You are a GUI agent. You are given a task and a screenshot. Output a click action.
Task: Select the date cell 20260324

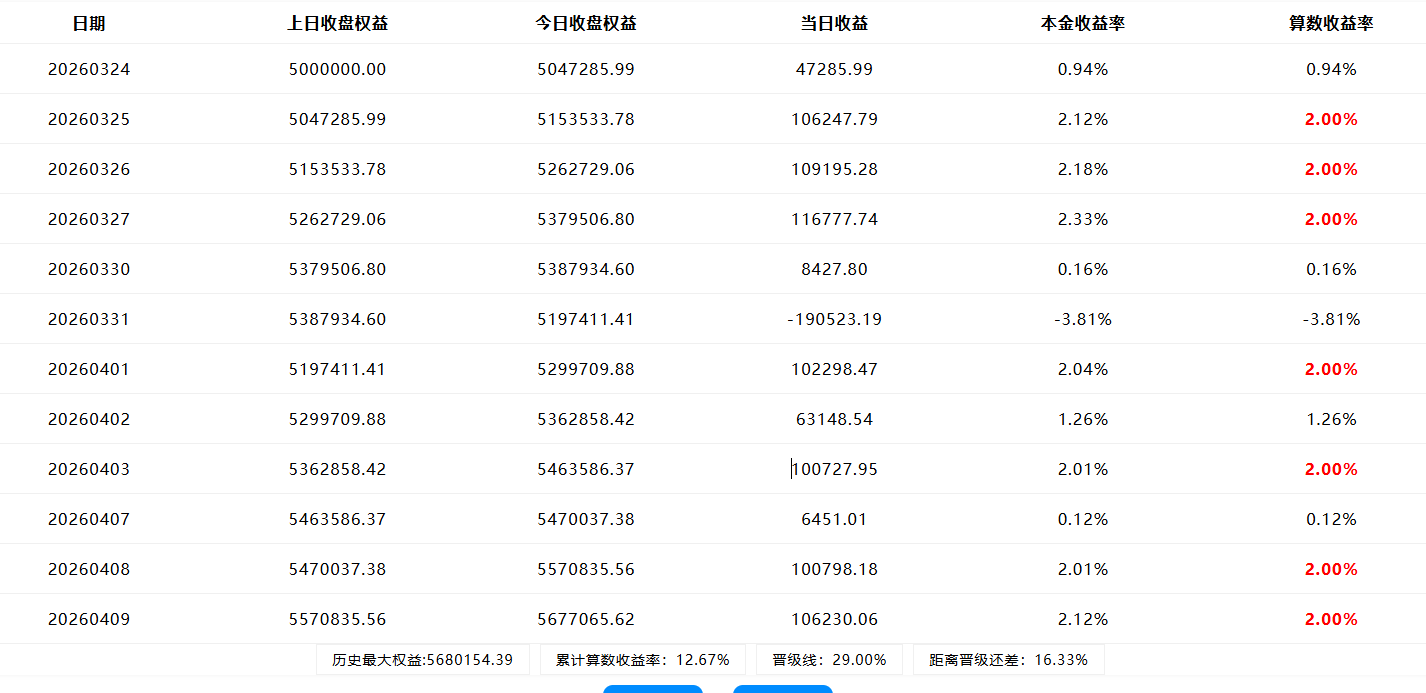(x=89, y=69)
